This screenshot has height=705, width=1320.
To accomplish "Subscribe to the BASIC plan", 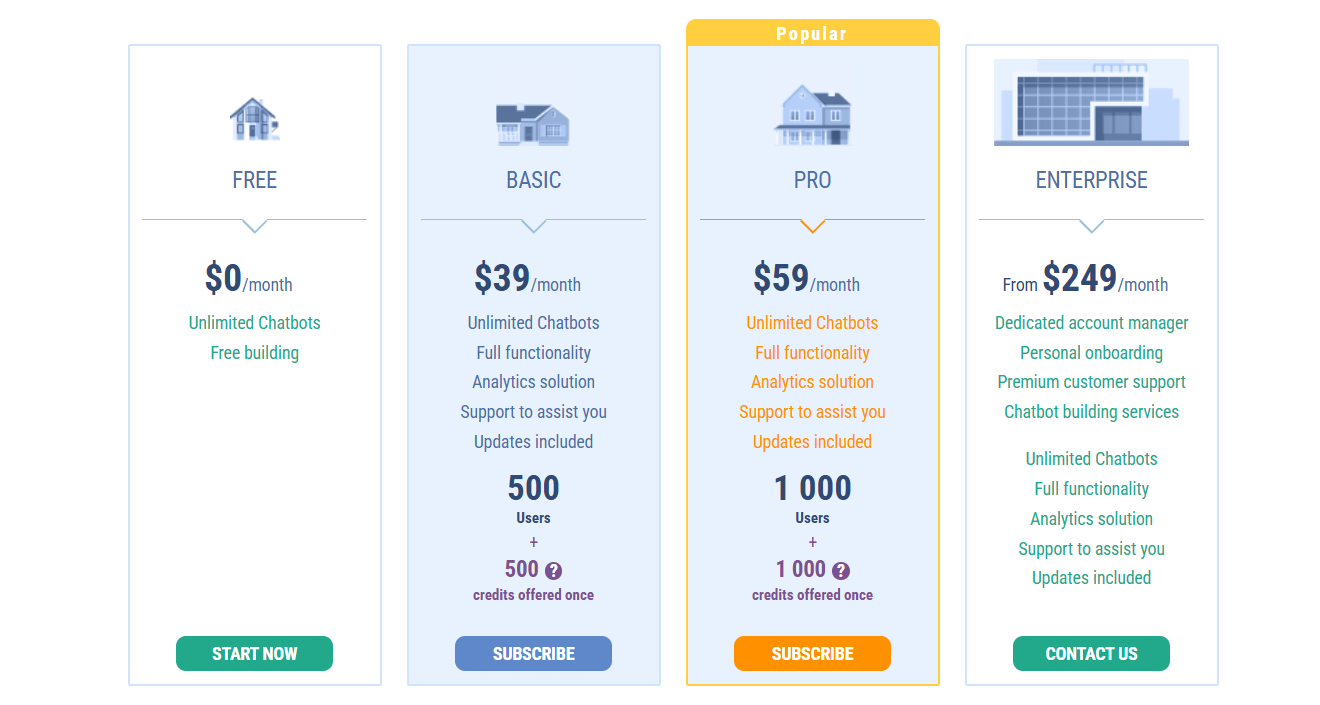I will [533, 654].
